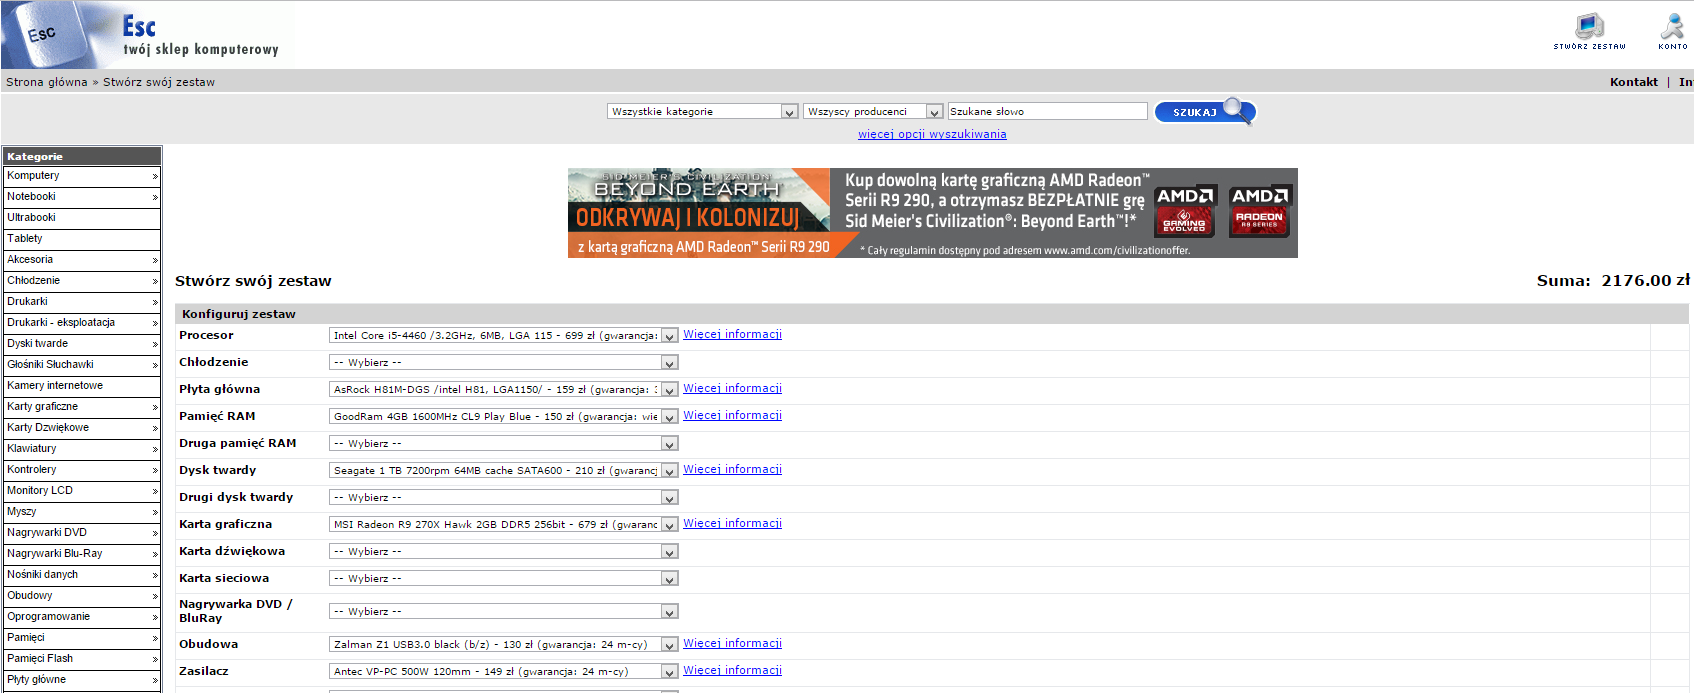This screenshot has width=1694, height=693.
Task: Open Karta graficzna selection dropdown
Action: (504, 524)
